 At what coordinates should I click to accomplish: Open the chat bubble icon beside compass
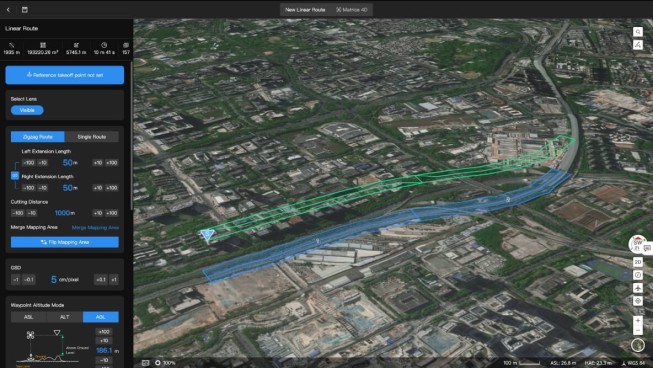[x=647, y=248]
